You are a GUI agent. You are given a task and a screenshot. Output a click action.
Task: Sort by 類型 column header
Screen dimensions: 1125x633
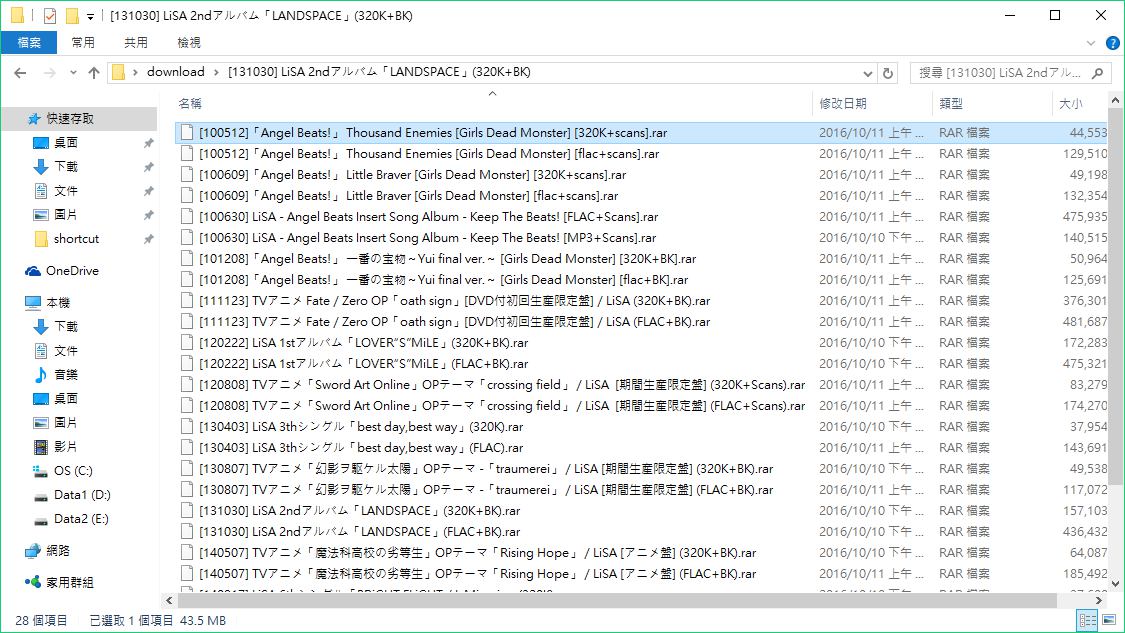951,103
